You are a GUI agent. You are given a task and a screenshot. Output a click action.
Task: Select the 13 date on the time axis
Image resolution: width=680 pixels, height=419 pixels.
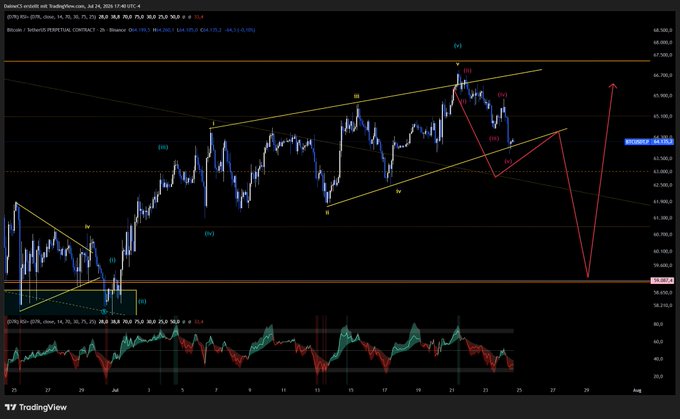click(317, 390)
